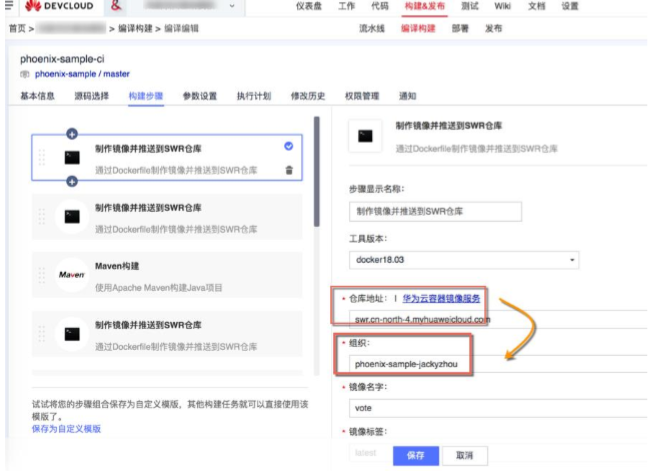Open the hamburger menu beside DevCloud logo
This screenshot has width=656, height=475.
[x=9, y=5]
